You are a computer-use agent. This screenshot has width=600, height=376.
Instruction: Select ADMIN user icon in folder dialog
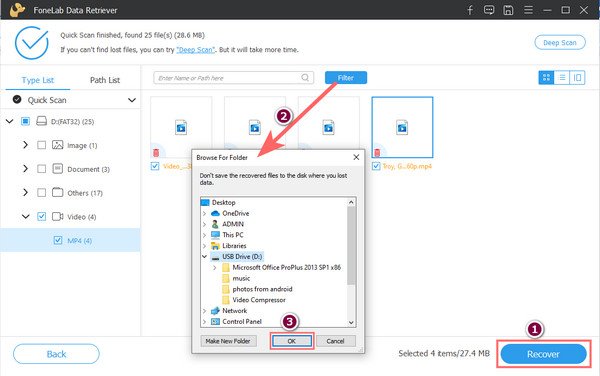click(215, 224)
